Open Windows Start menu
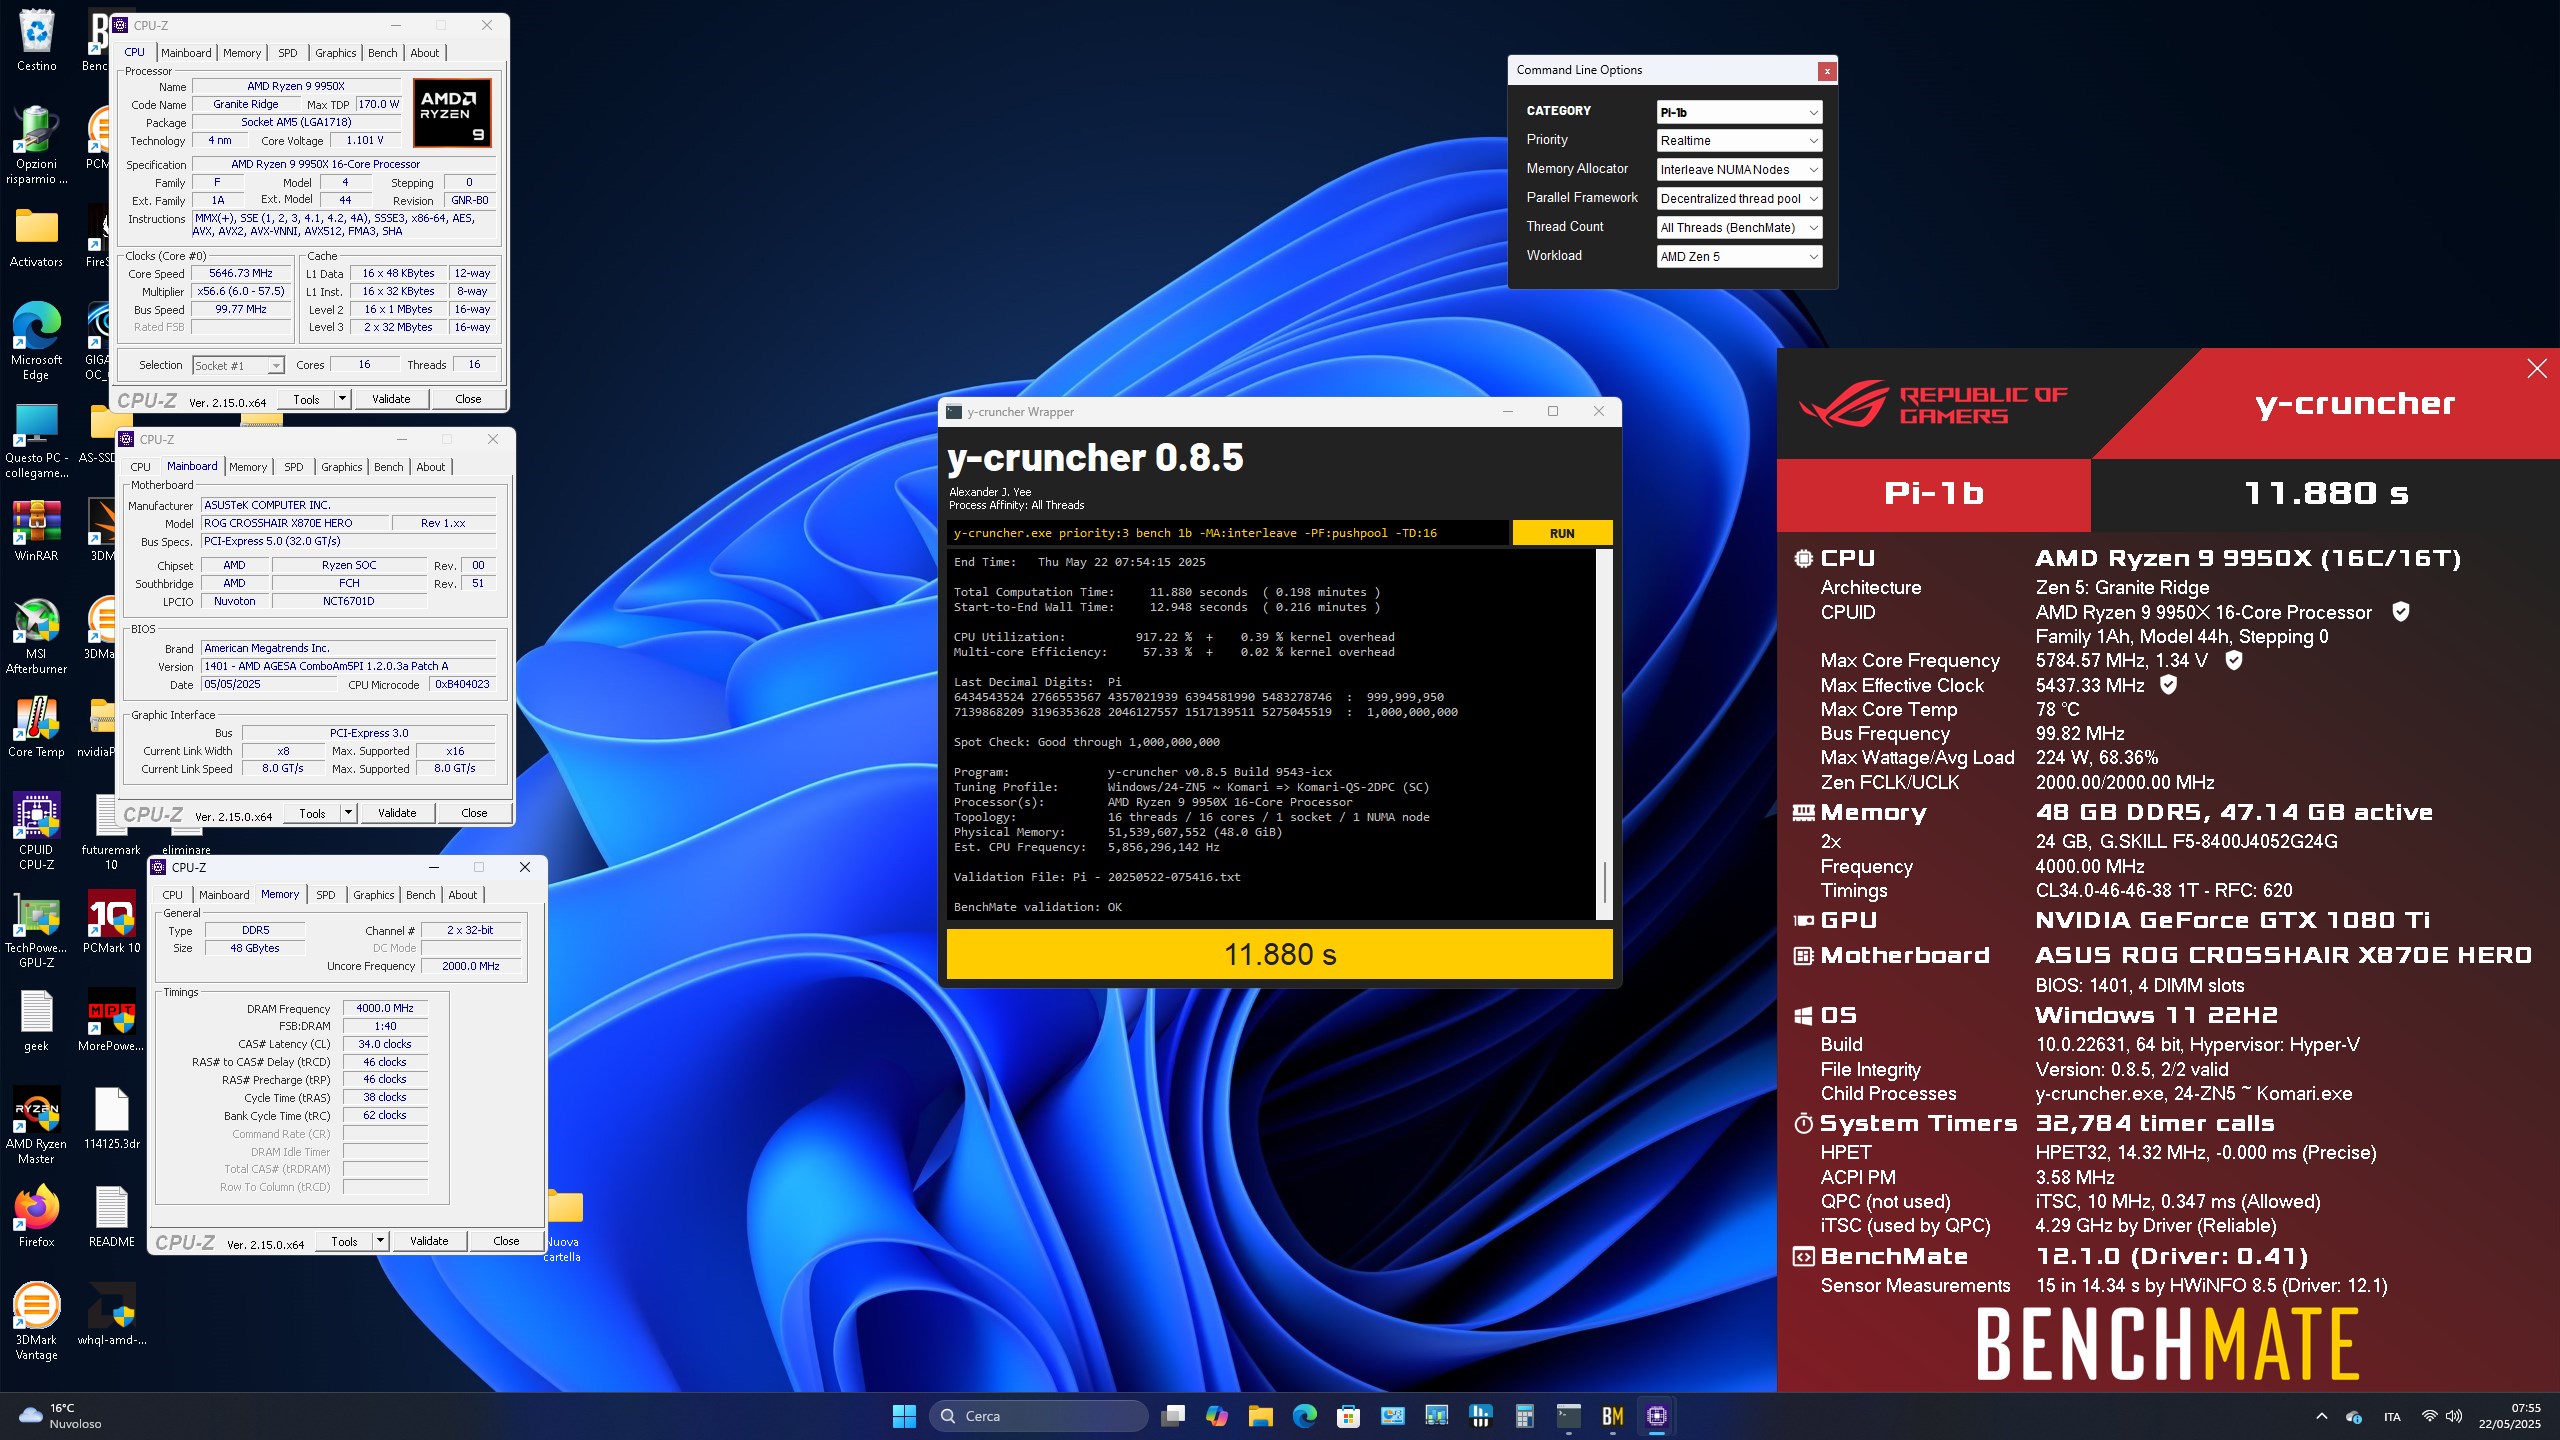Screen dimensions: 2560x1440 tap(904, 1415)
